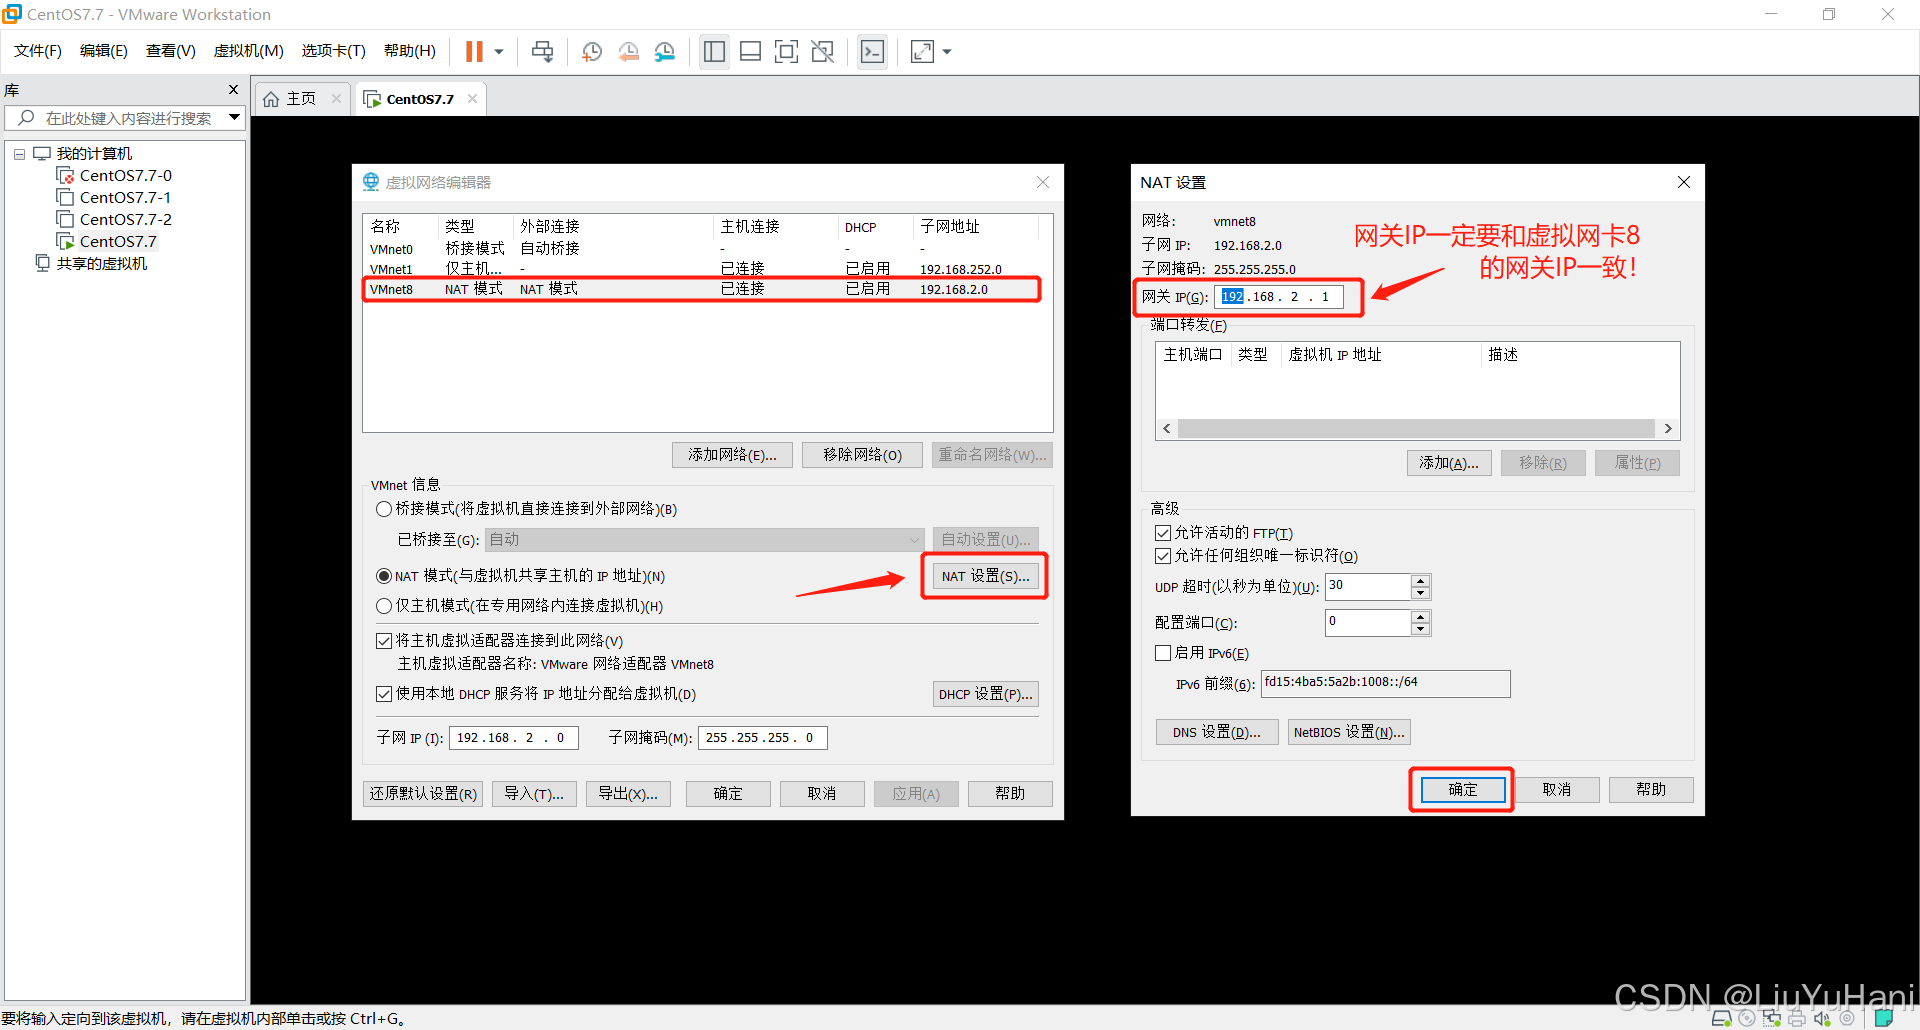The width and height of the screenshot is (1920, 1030).
Task: Click the printer status bar icon
Action: [1797, 1019]
